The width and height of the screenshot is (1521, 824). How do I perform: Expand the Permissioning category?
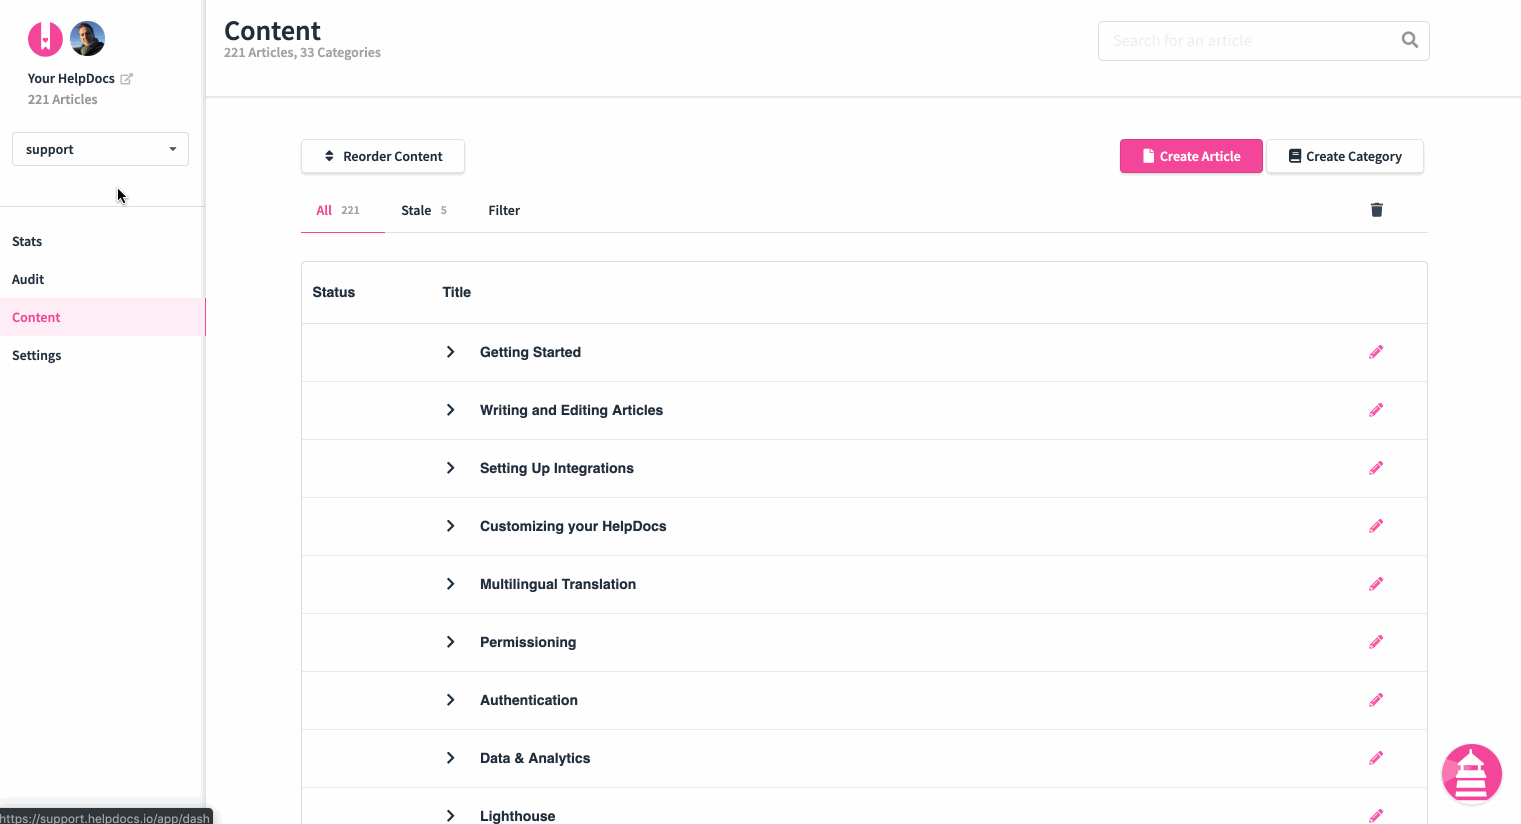pyautogui.click(x=451, y=642)
